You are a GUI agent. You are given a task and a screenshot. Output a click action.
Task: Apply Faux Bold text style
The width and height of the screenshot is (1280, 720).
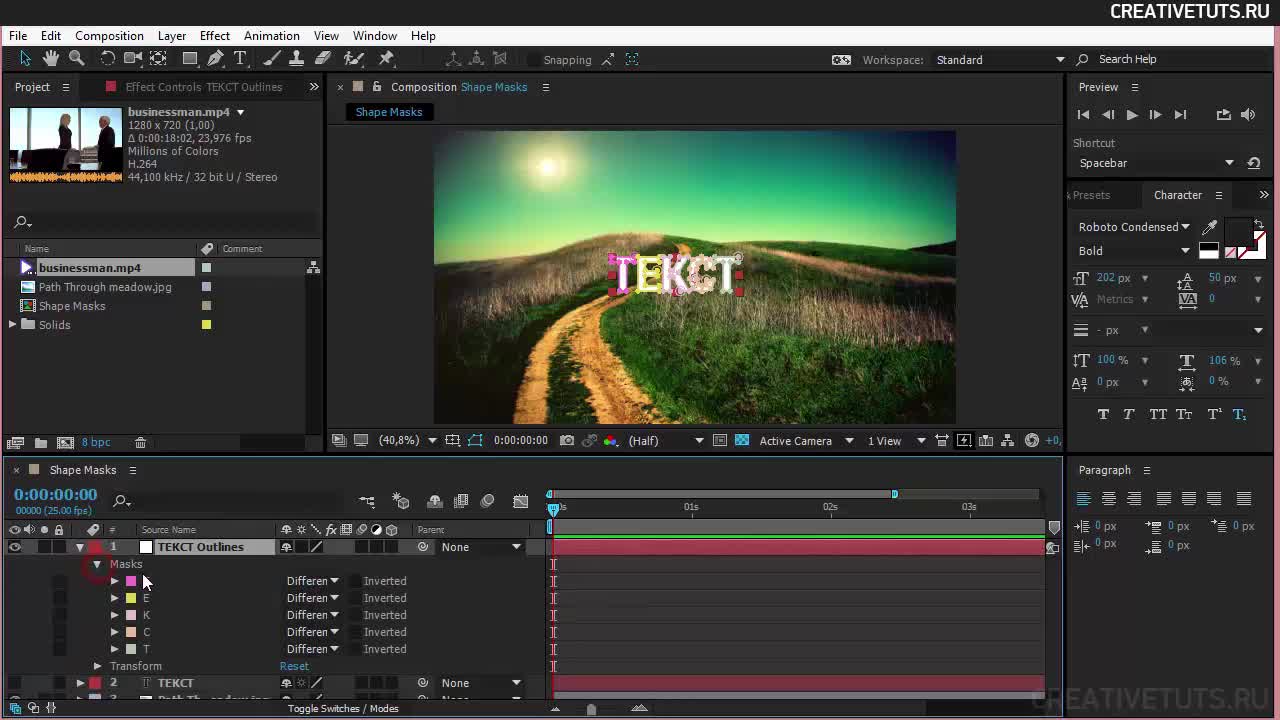(1103, 414)
